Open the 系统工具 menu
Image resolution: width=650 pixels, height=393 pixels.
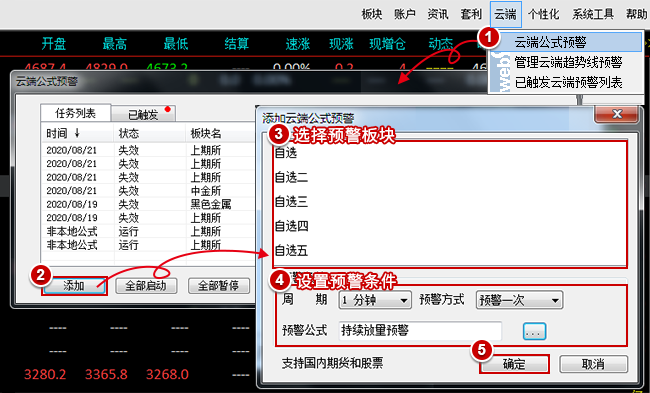[593, 15]
